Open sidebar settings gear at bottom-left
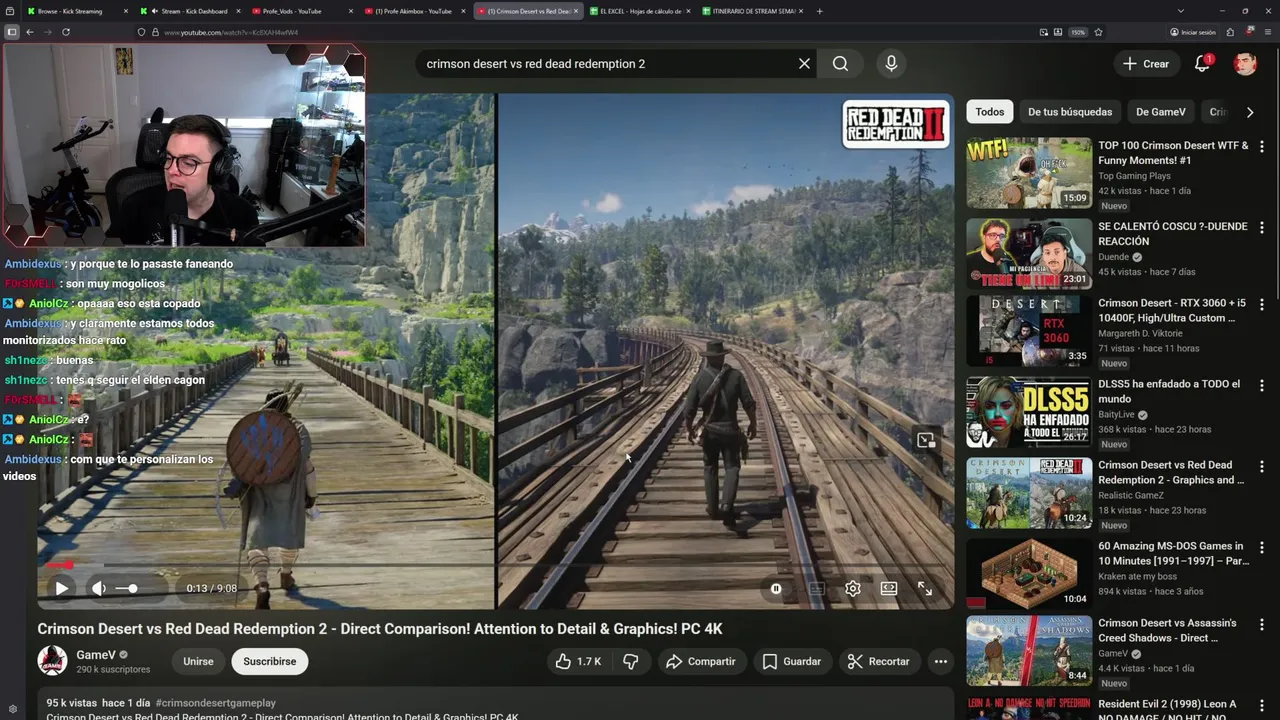Image resolution: width=1280 pixels, height=720 pixels. [12, 709]
